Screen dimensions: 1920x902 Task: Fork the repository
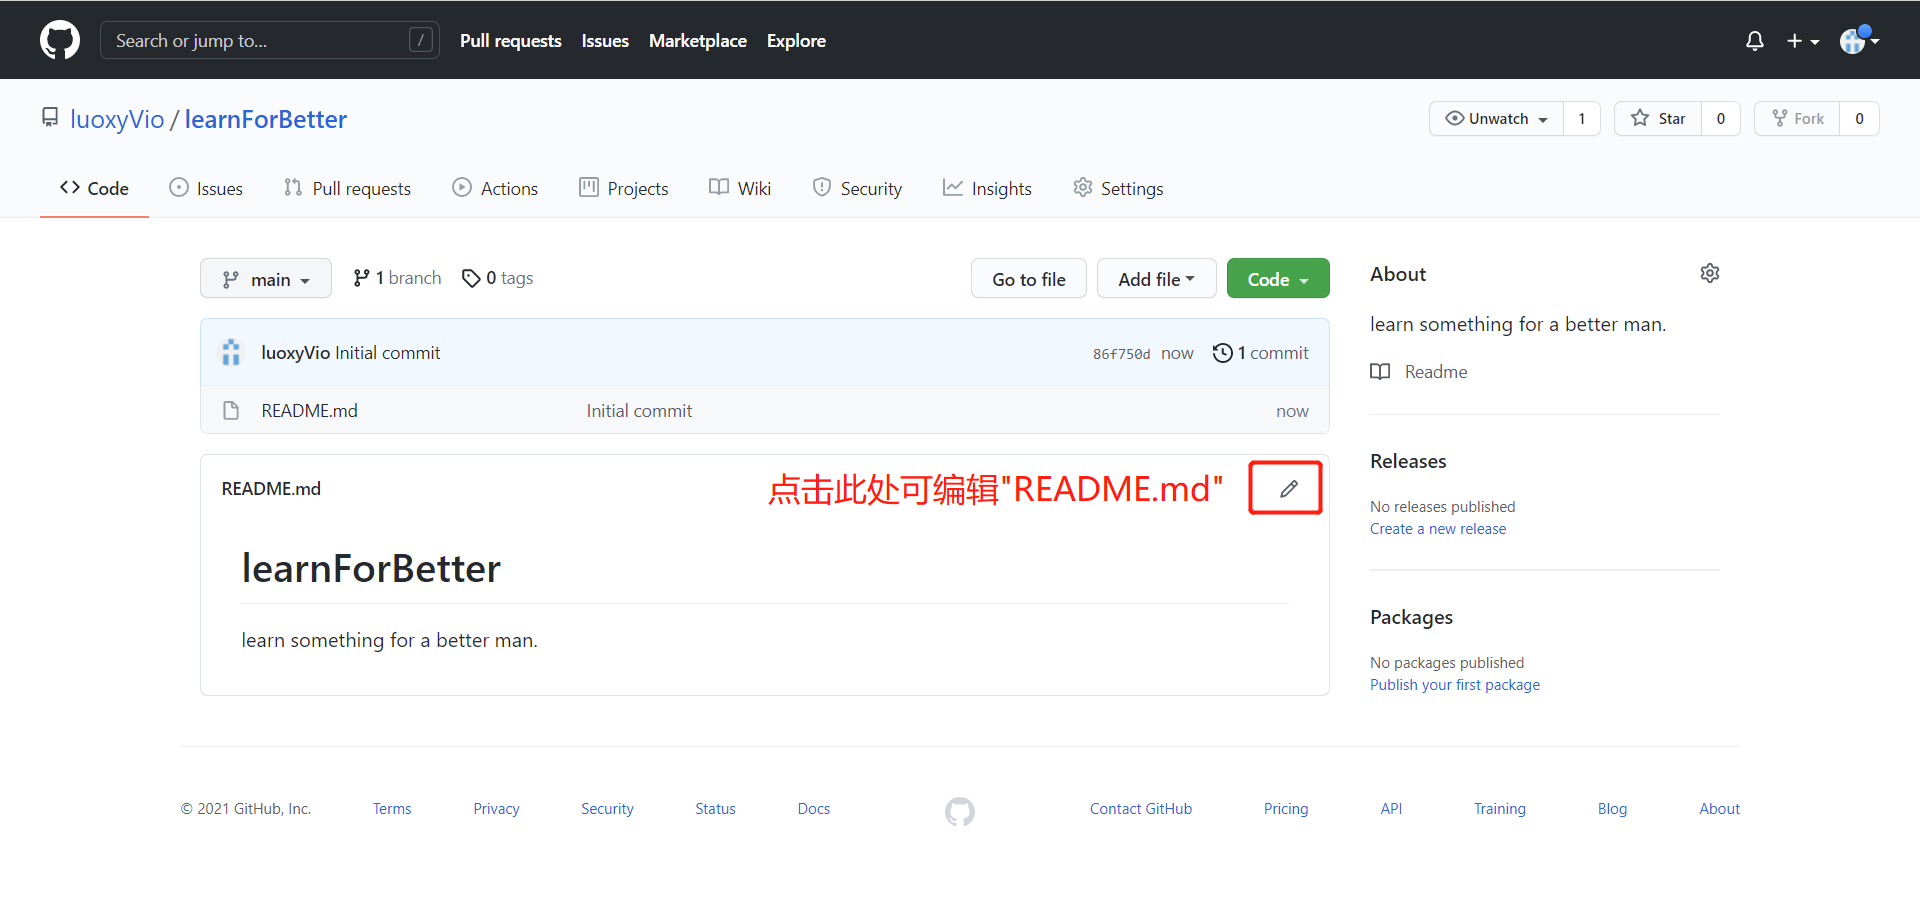(1798, 118)
